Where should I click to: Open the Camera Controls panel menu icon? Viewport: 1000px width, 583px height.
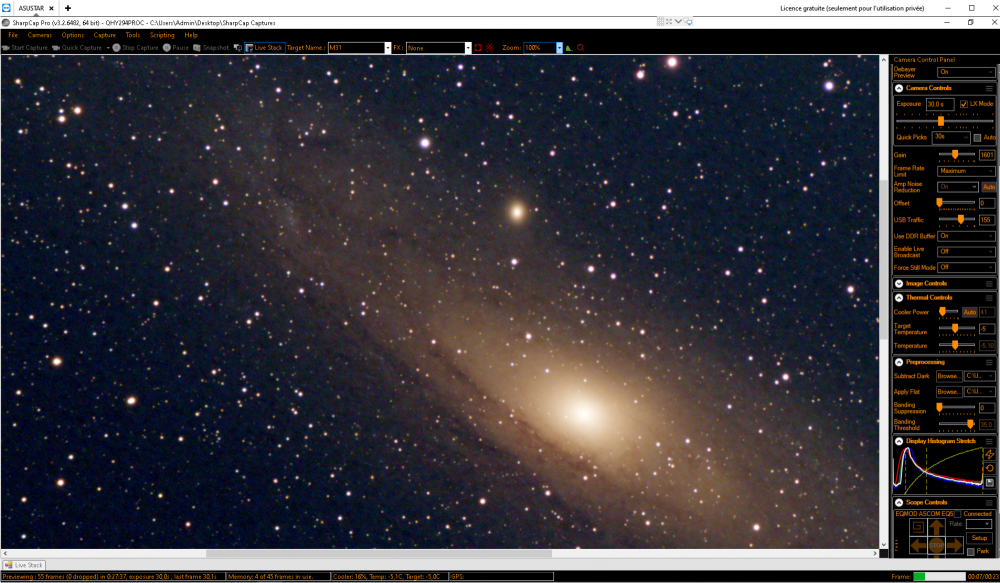[989, 89]
